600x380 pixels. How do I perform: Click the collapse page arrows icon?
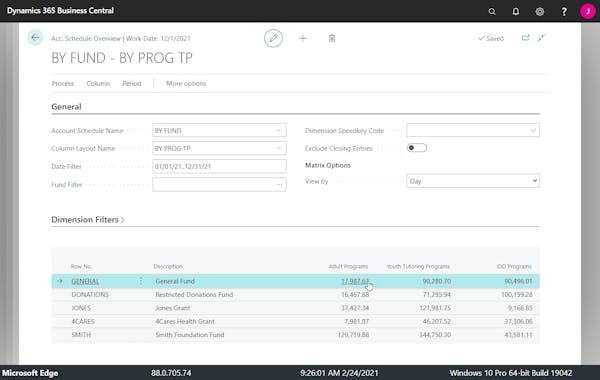click(x=541, y=38)
